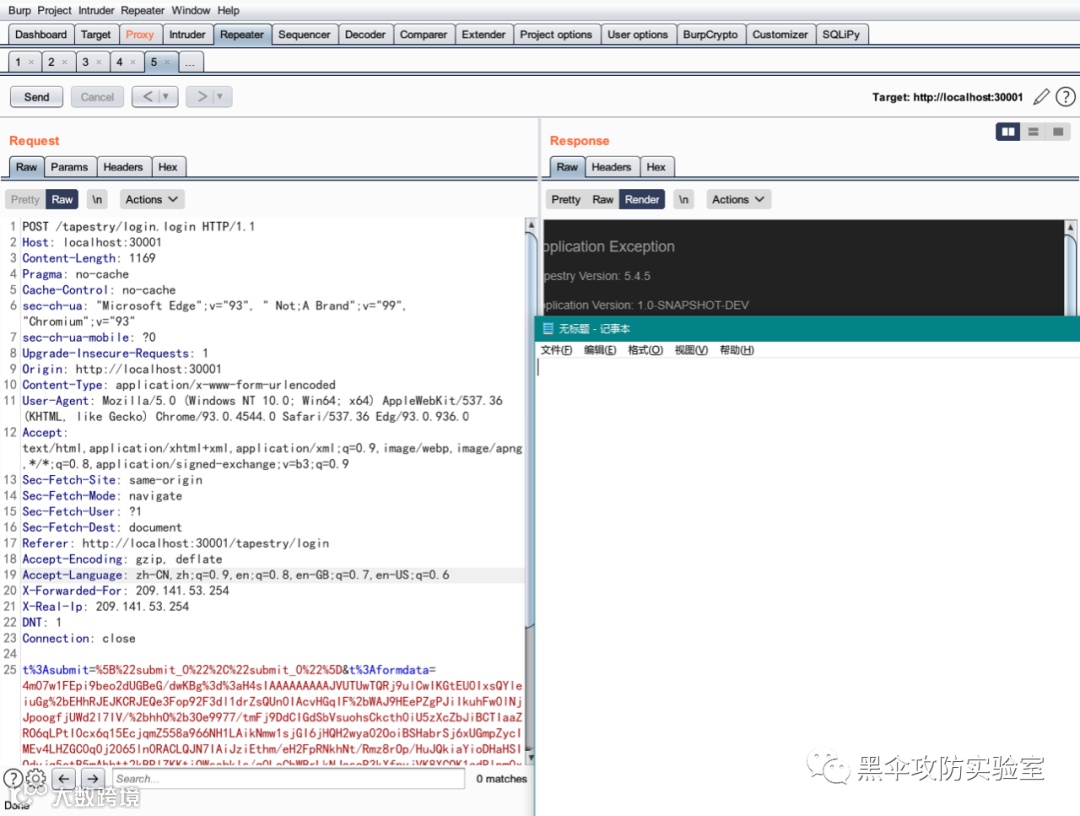Close Repeater tab 1 with its x

click(x=31, y=62)
